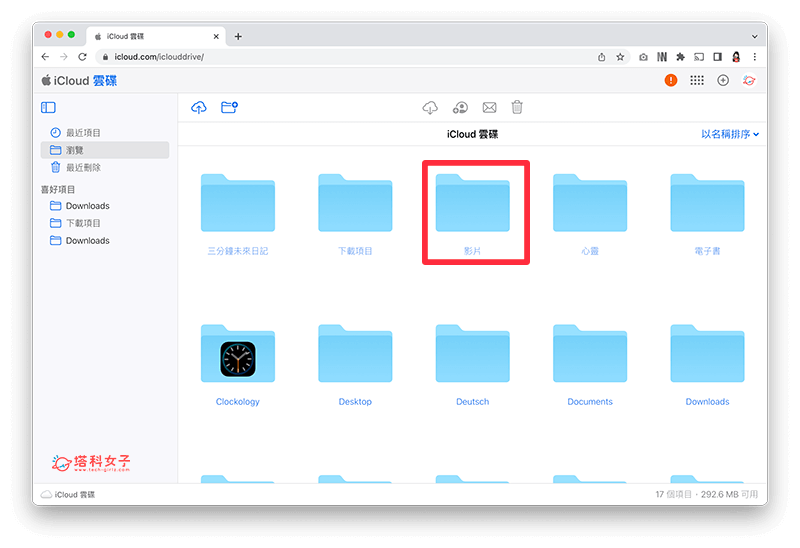Click the upload to iCloud icon
This screenshot has width=800, height=548.
(199, 107)
